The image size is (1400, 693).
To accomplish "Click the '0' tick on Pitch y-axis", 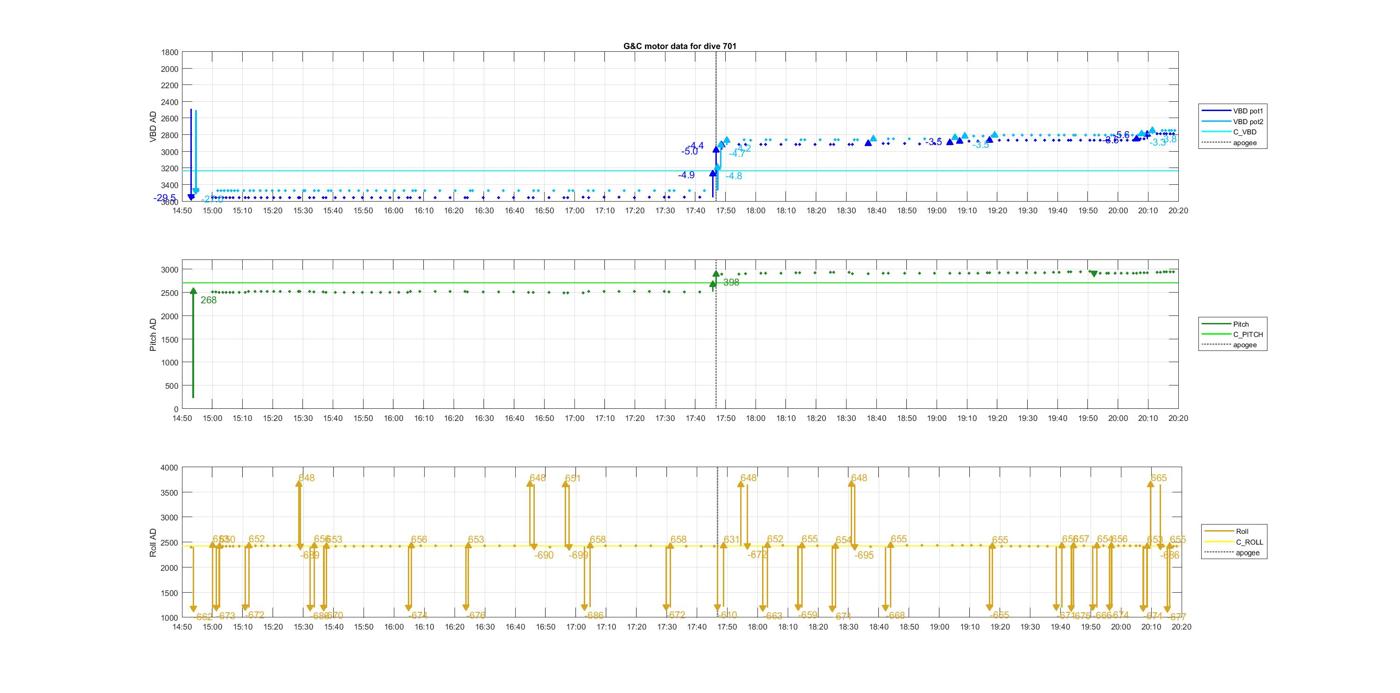I will pyautogui.click(x=176, y=409).
